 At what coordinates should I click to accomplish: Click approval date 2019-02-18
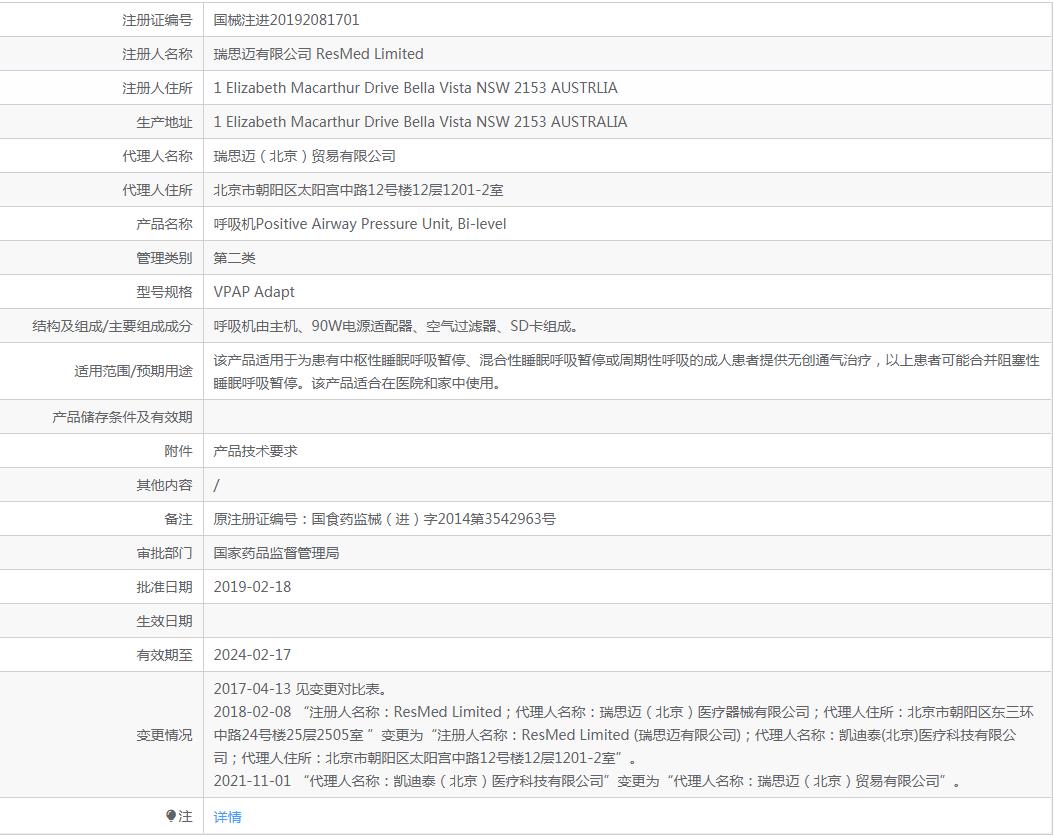[252, 587]
